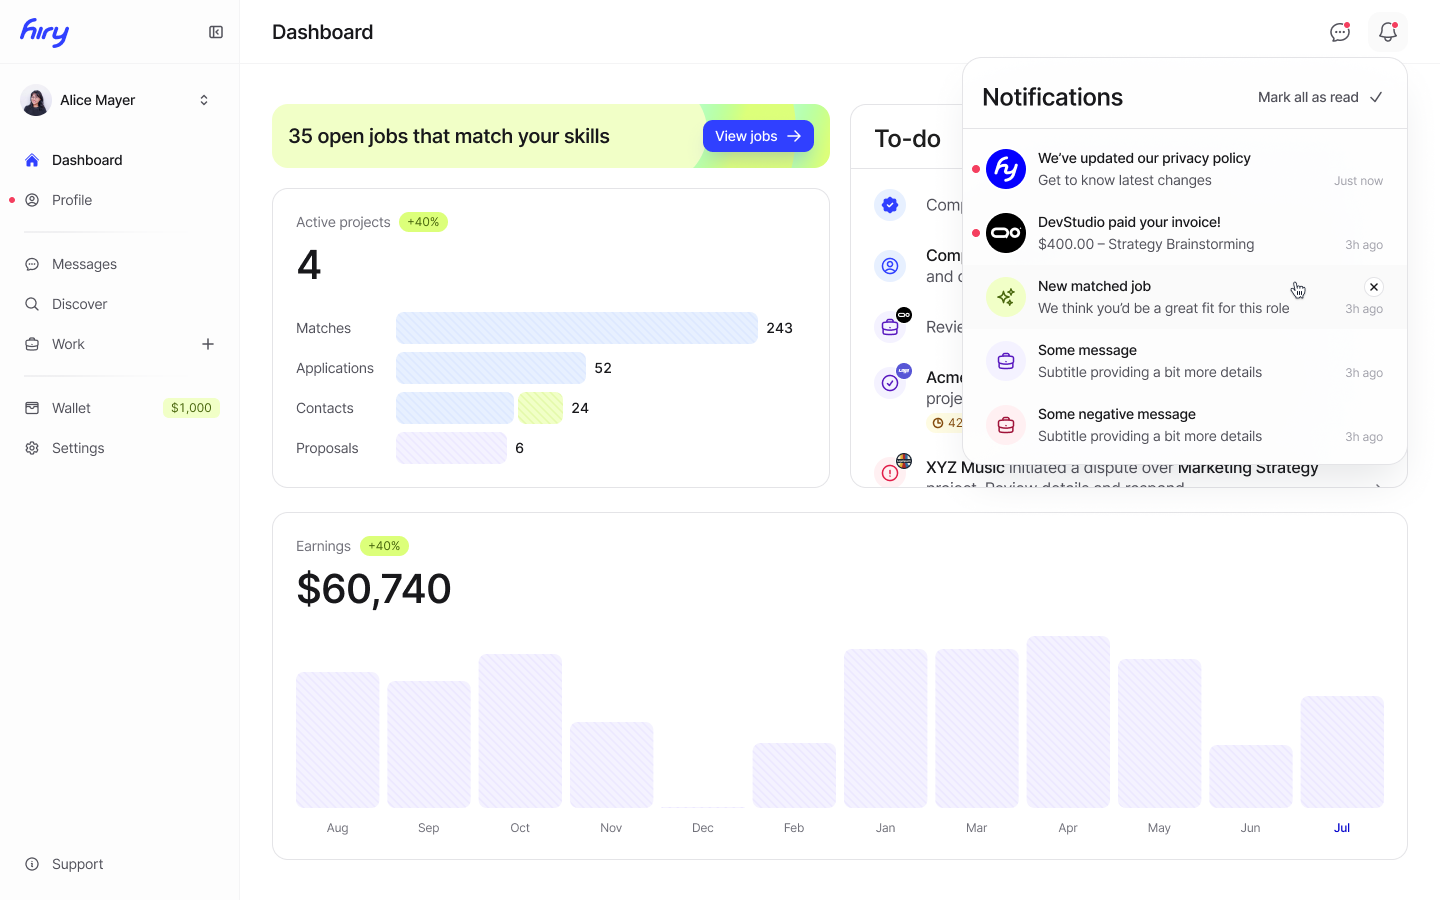Collapse the sidebar with the panel icon

[216, 32]
